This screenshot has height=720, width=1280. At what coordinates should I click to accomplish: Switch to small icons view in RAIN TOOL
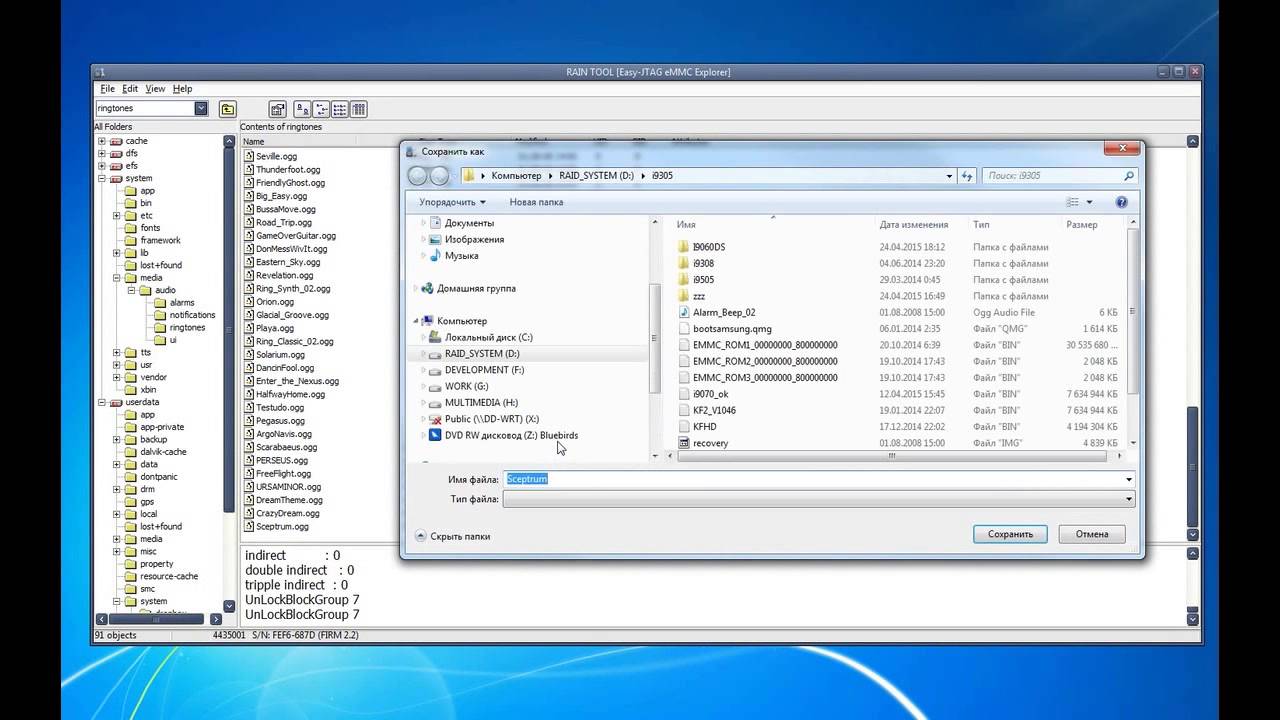[321, 109]
